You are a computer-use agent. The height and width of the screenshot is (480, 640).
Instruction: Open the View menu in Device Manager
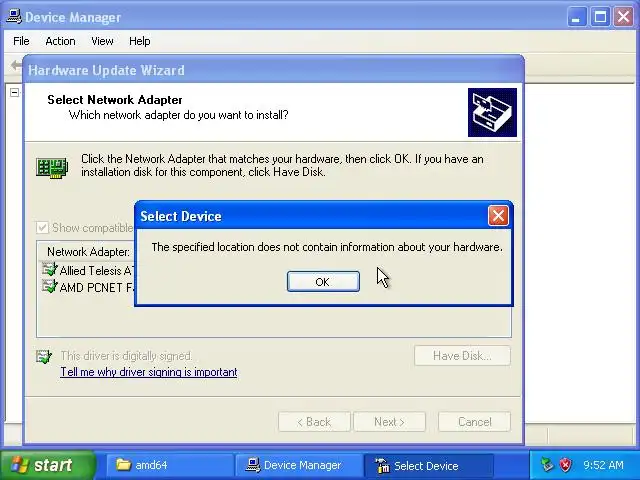tap(102, 41)
